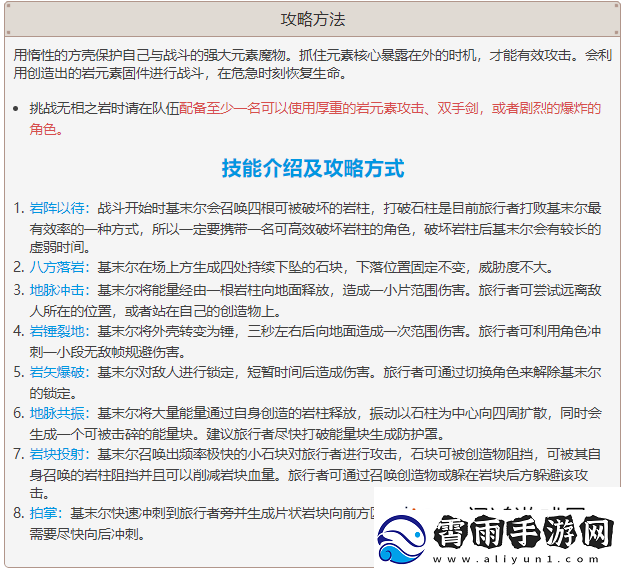The image size is (624, 570).
Task: Click the text 挑战无相之岩时请在队伍
Action: click(104, 108)
